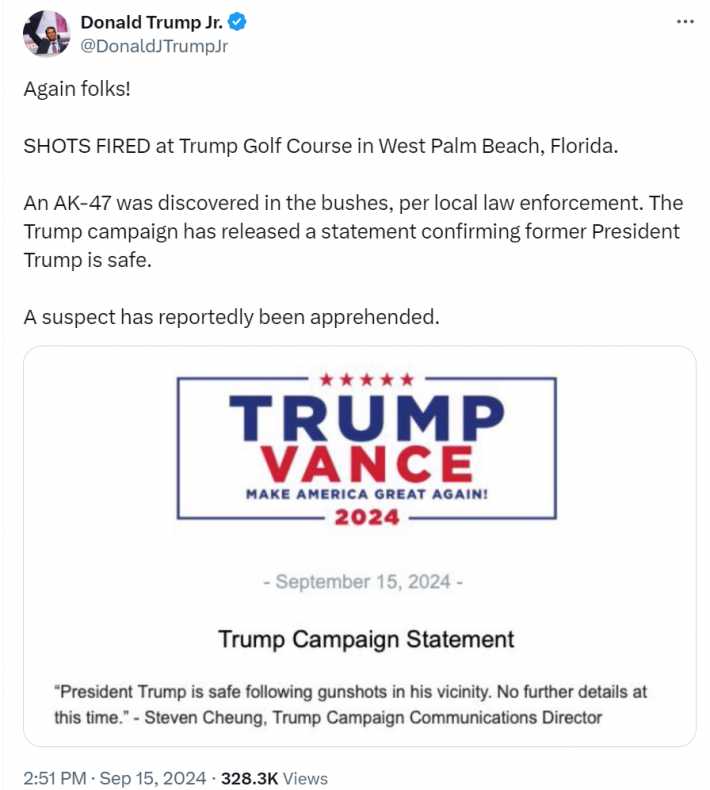Open the Trump Vance logo image
Image resolution: width=710 pixels, height=790 pixels.
366,447
